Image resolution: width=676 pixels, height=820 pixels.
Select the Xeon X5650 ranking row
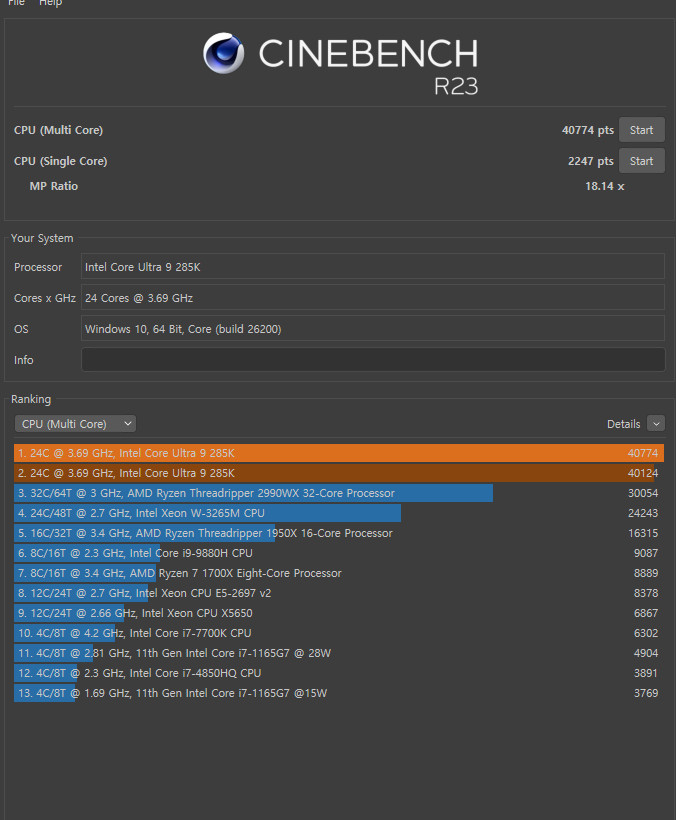(339, 613)
